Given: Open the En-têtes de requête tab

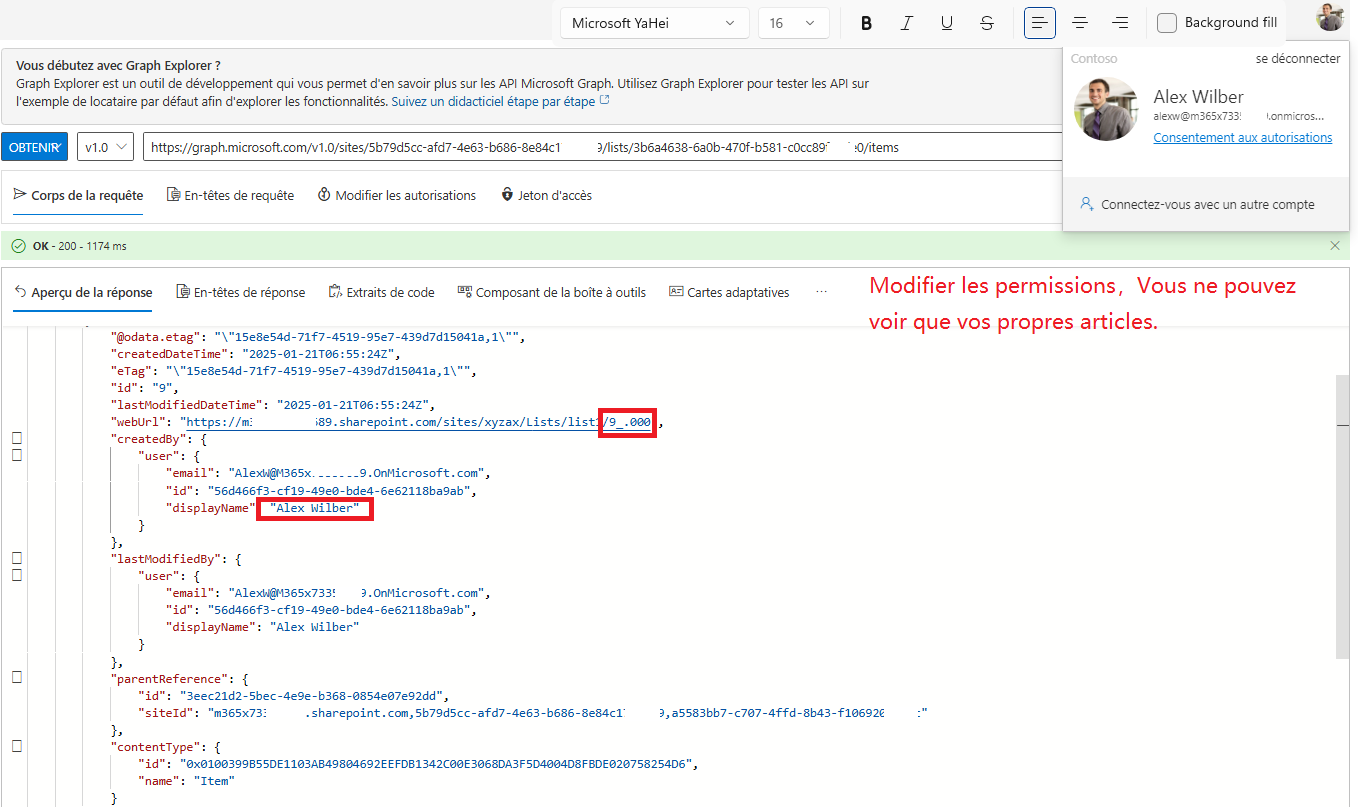Looking at the screenshot, I should 230,196.
